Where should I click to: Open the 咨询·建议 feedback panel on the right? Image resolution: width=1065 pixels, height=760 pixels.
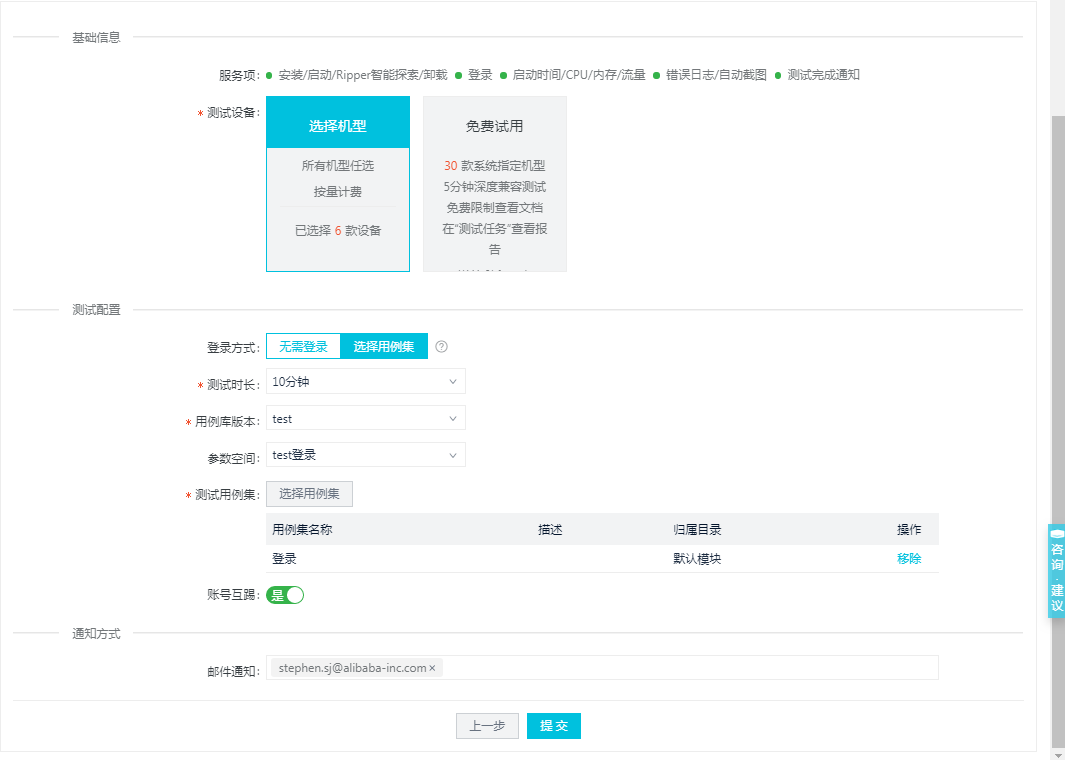tap(1056, 570)
